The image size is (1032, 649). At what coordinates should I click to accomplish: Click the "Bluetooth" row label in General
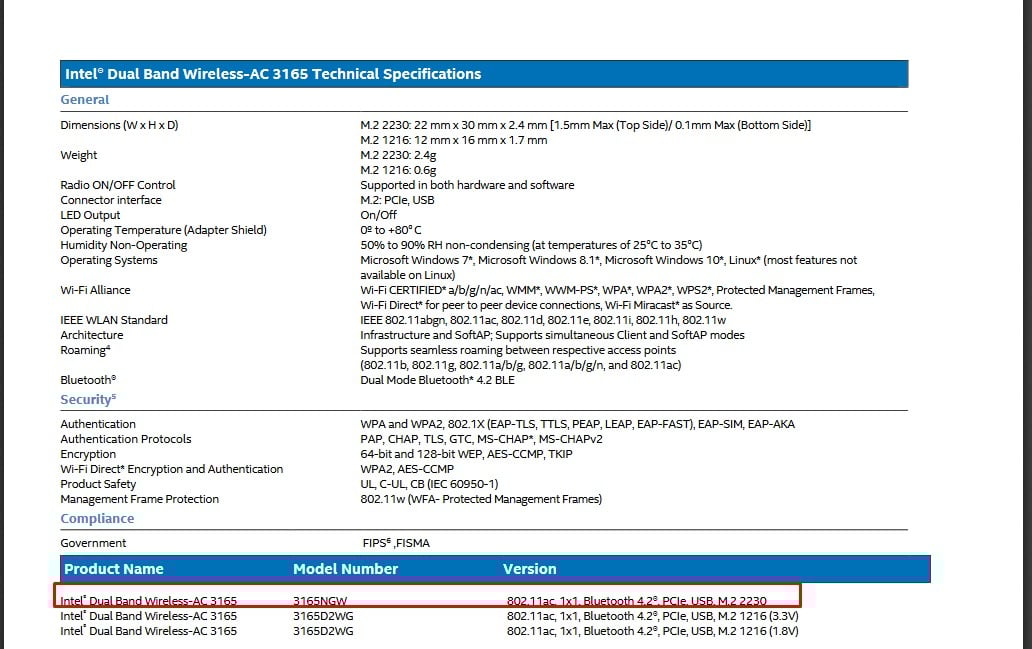click(x=88, y=380)
